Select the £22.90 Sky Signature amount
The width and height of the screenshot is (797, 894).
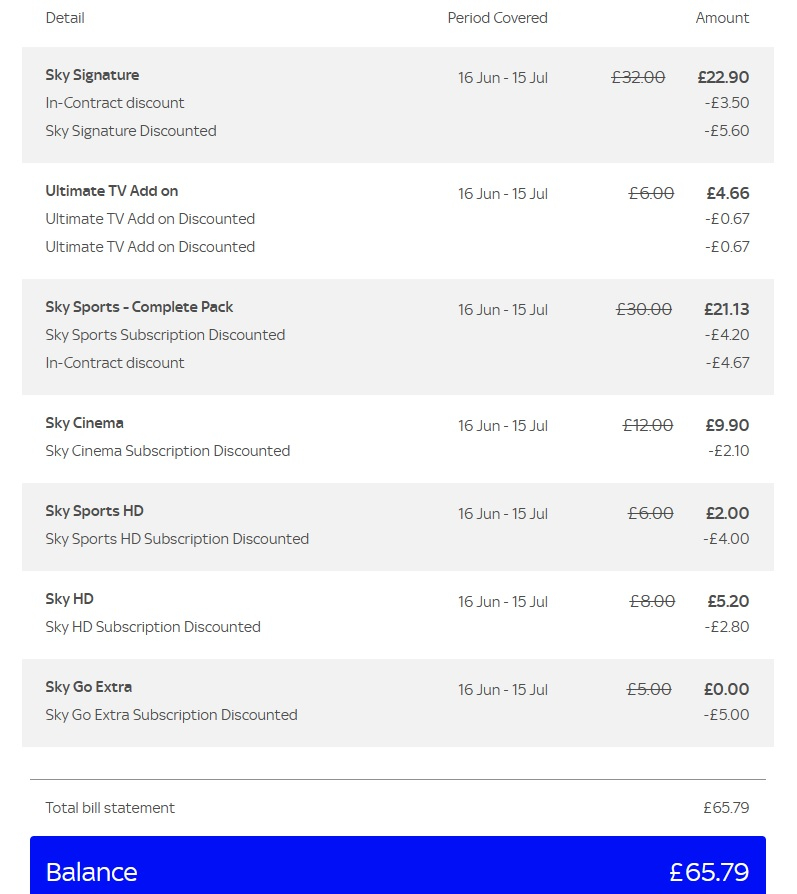[x=723, y=78]
